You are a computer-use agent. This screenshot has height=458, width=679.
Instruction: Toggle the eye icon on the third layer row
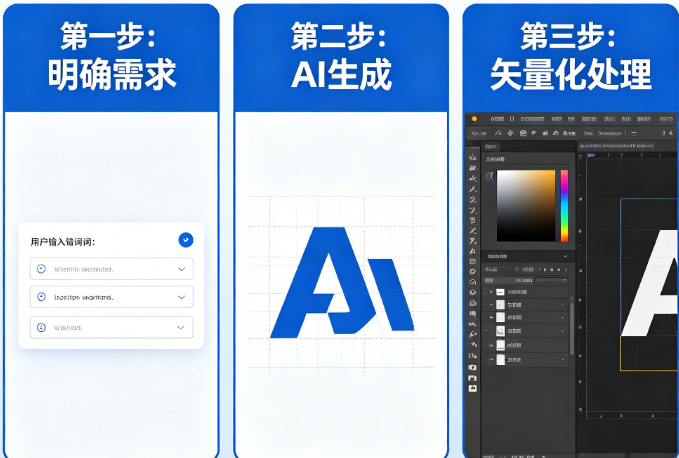coord(491,318)
